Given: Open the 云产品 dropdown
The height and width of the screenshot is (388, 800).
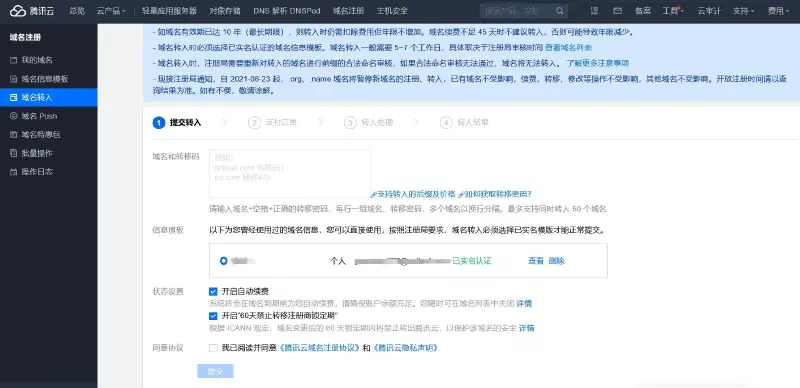Looking at the screenshot, I should click(111, 11).
